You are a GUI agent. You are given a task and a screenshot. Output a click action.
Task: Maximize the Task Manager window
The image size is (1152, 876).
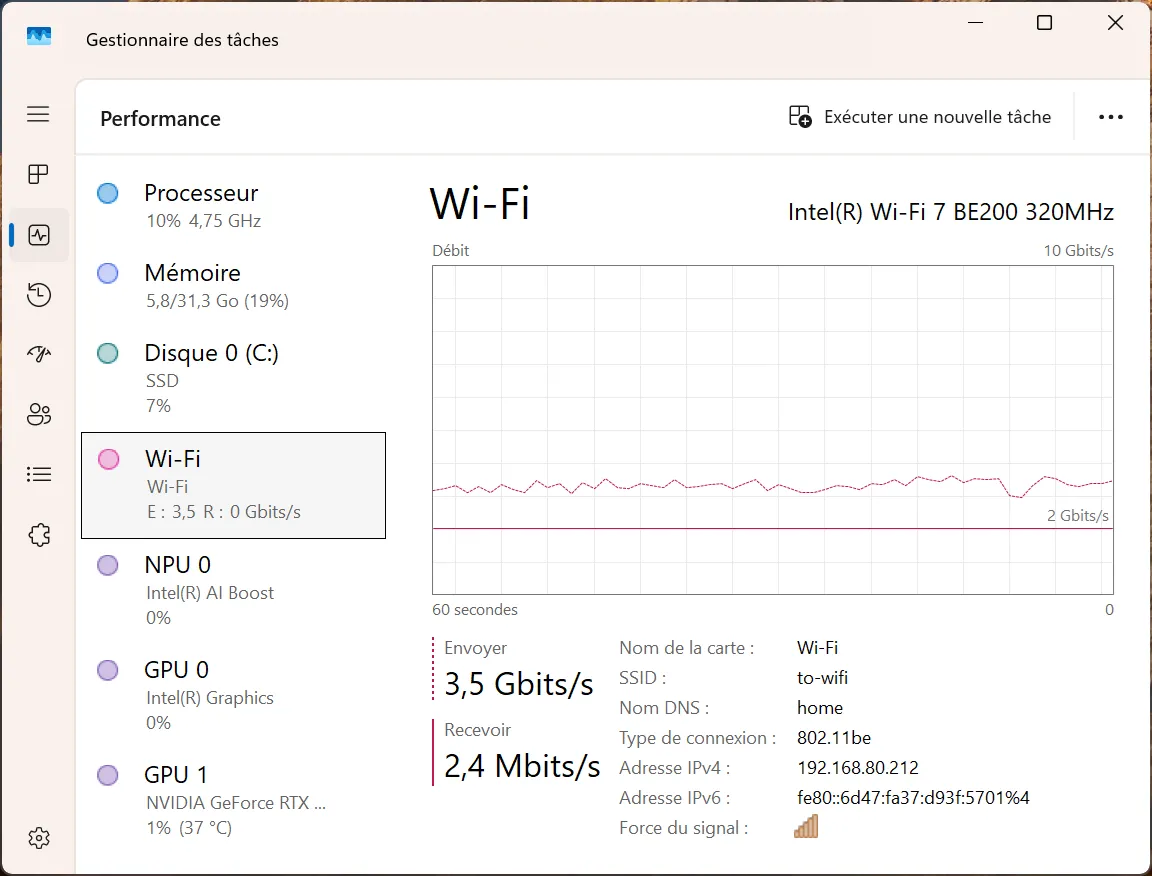(1044, 23)
